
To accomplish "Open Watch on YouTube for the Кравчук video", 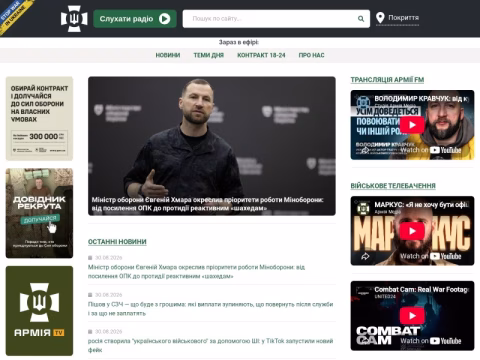I will [431, 150].
